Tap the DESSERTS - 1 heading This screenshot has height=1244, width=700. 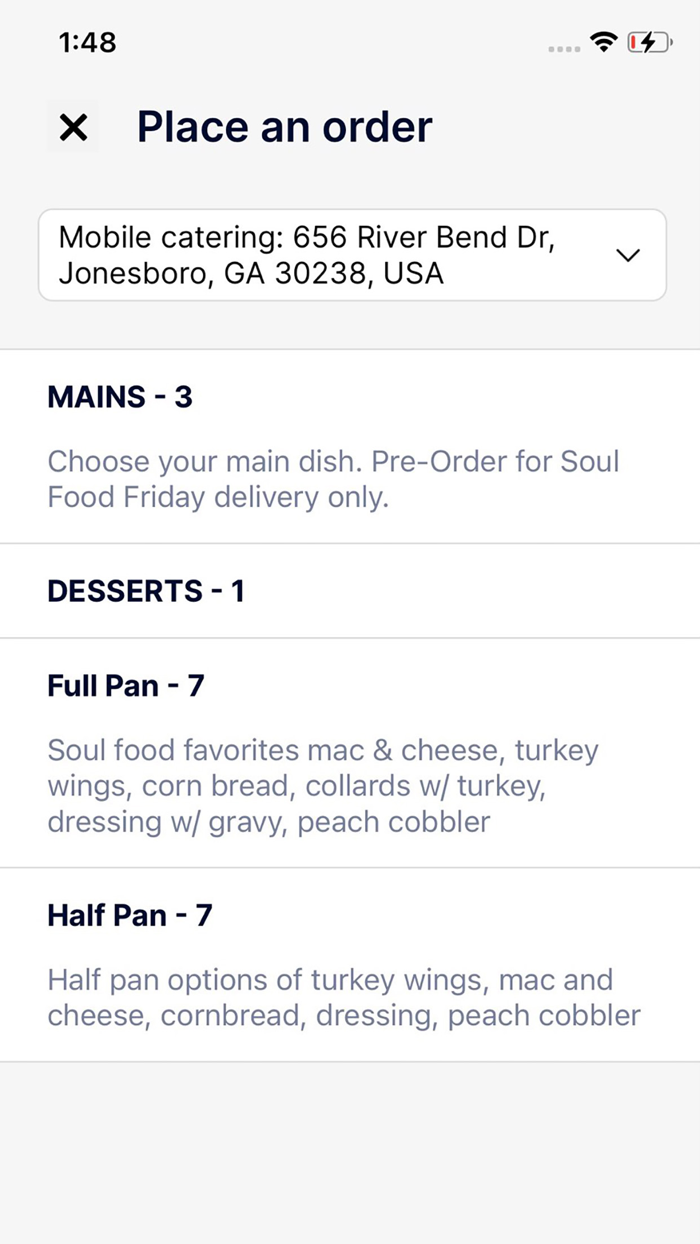click(146, 591)
